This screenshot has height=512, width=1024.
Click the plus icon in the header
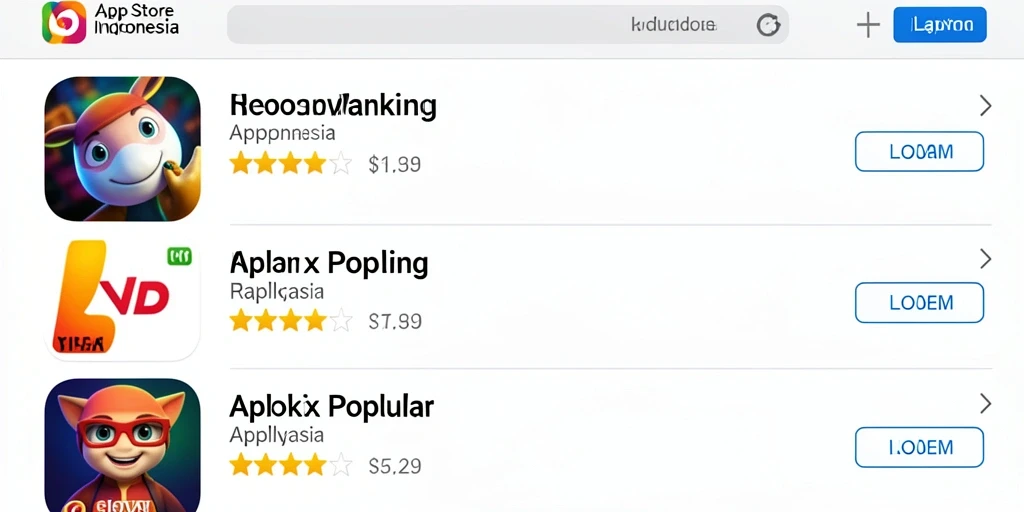click(868, 25)
